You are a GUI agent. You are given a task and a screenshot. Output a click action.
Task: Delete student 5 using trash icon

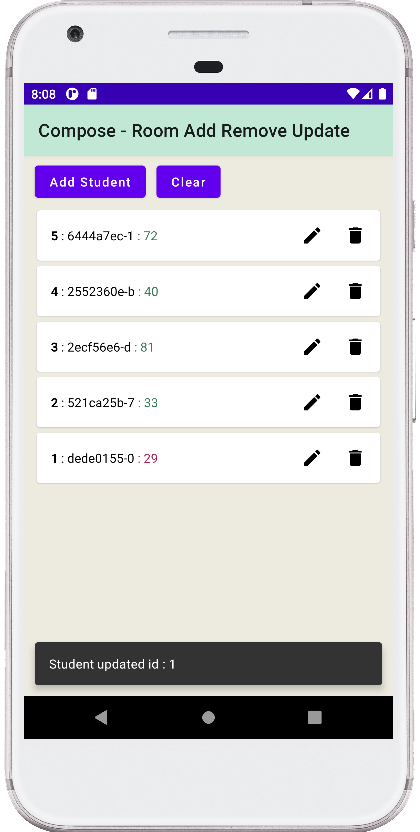[355, 236]
